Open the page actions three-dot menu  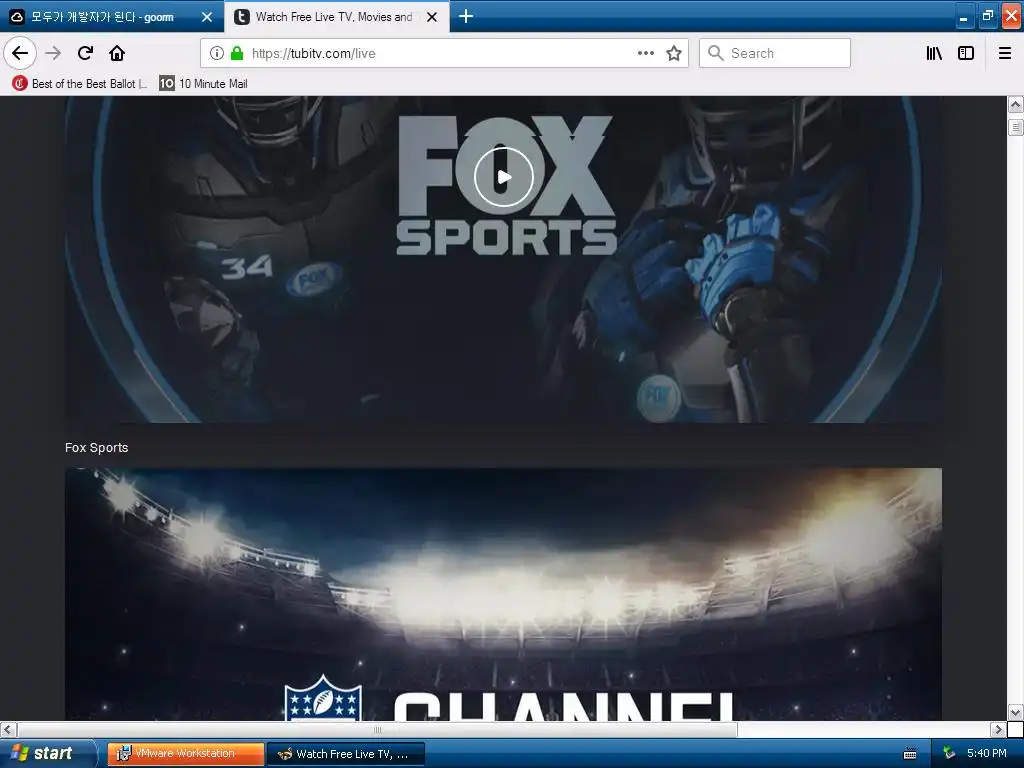point(645,53)
